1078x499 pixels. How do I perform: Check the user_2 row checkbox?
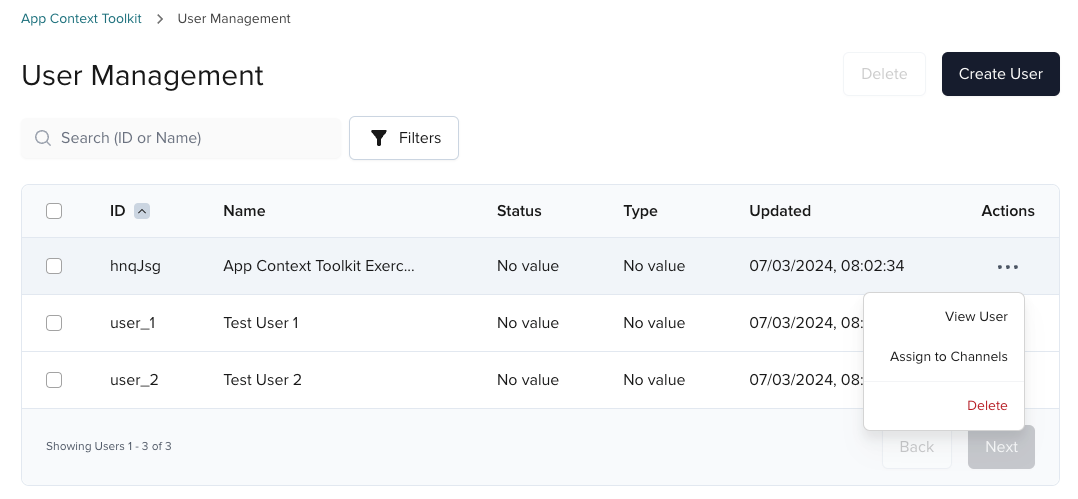pyautogui.click(x=54, y=380)
